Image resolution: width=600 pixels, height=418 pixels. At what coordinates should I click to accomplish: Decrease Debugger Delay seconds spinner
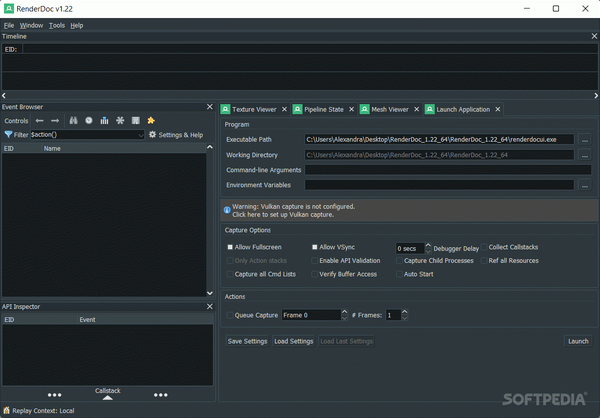(x=428, y=251)
